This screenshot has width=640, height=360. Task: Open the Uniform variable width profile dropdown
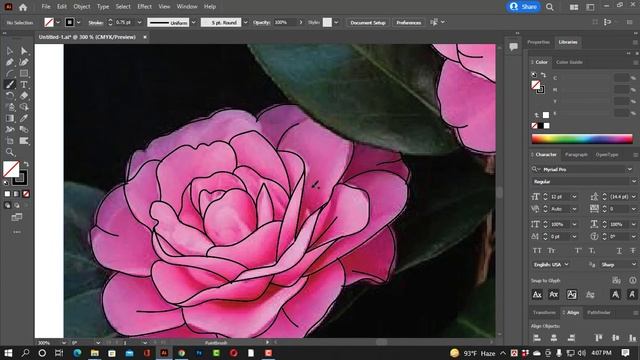tap(193, 22)
